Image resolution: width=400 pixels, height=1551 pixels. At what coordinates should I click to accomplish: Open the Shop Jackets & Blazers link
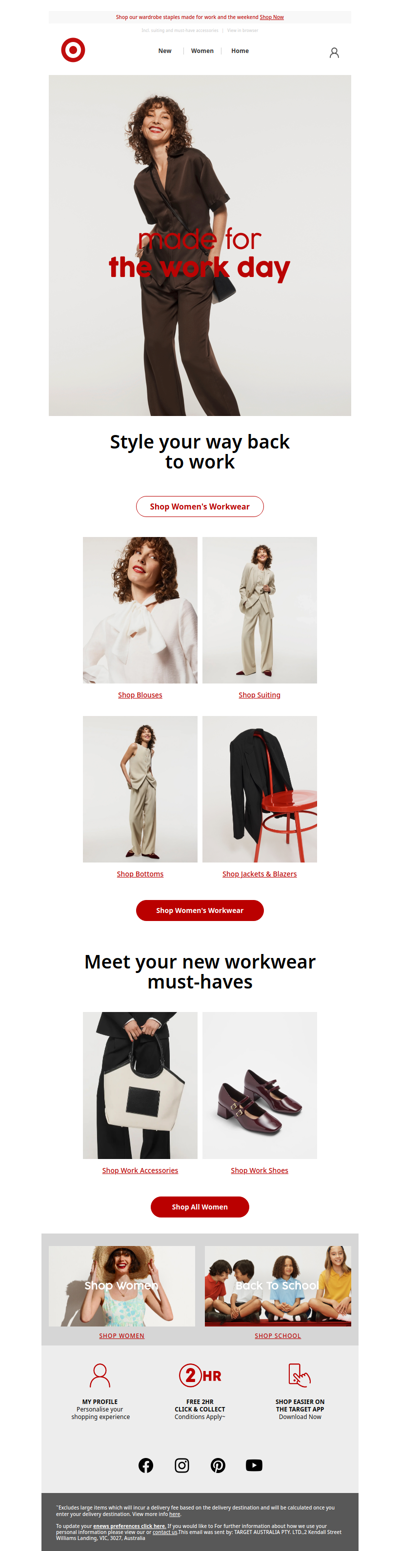tap(260, 874)
